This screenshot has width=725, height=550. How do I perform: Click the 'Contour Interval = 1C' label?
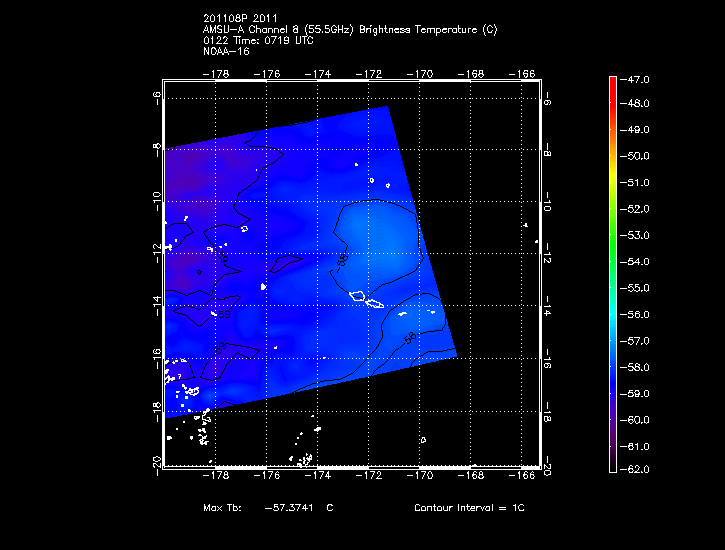pyautogui.click(x=469, y=508)
